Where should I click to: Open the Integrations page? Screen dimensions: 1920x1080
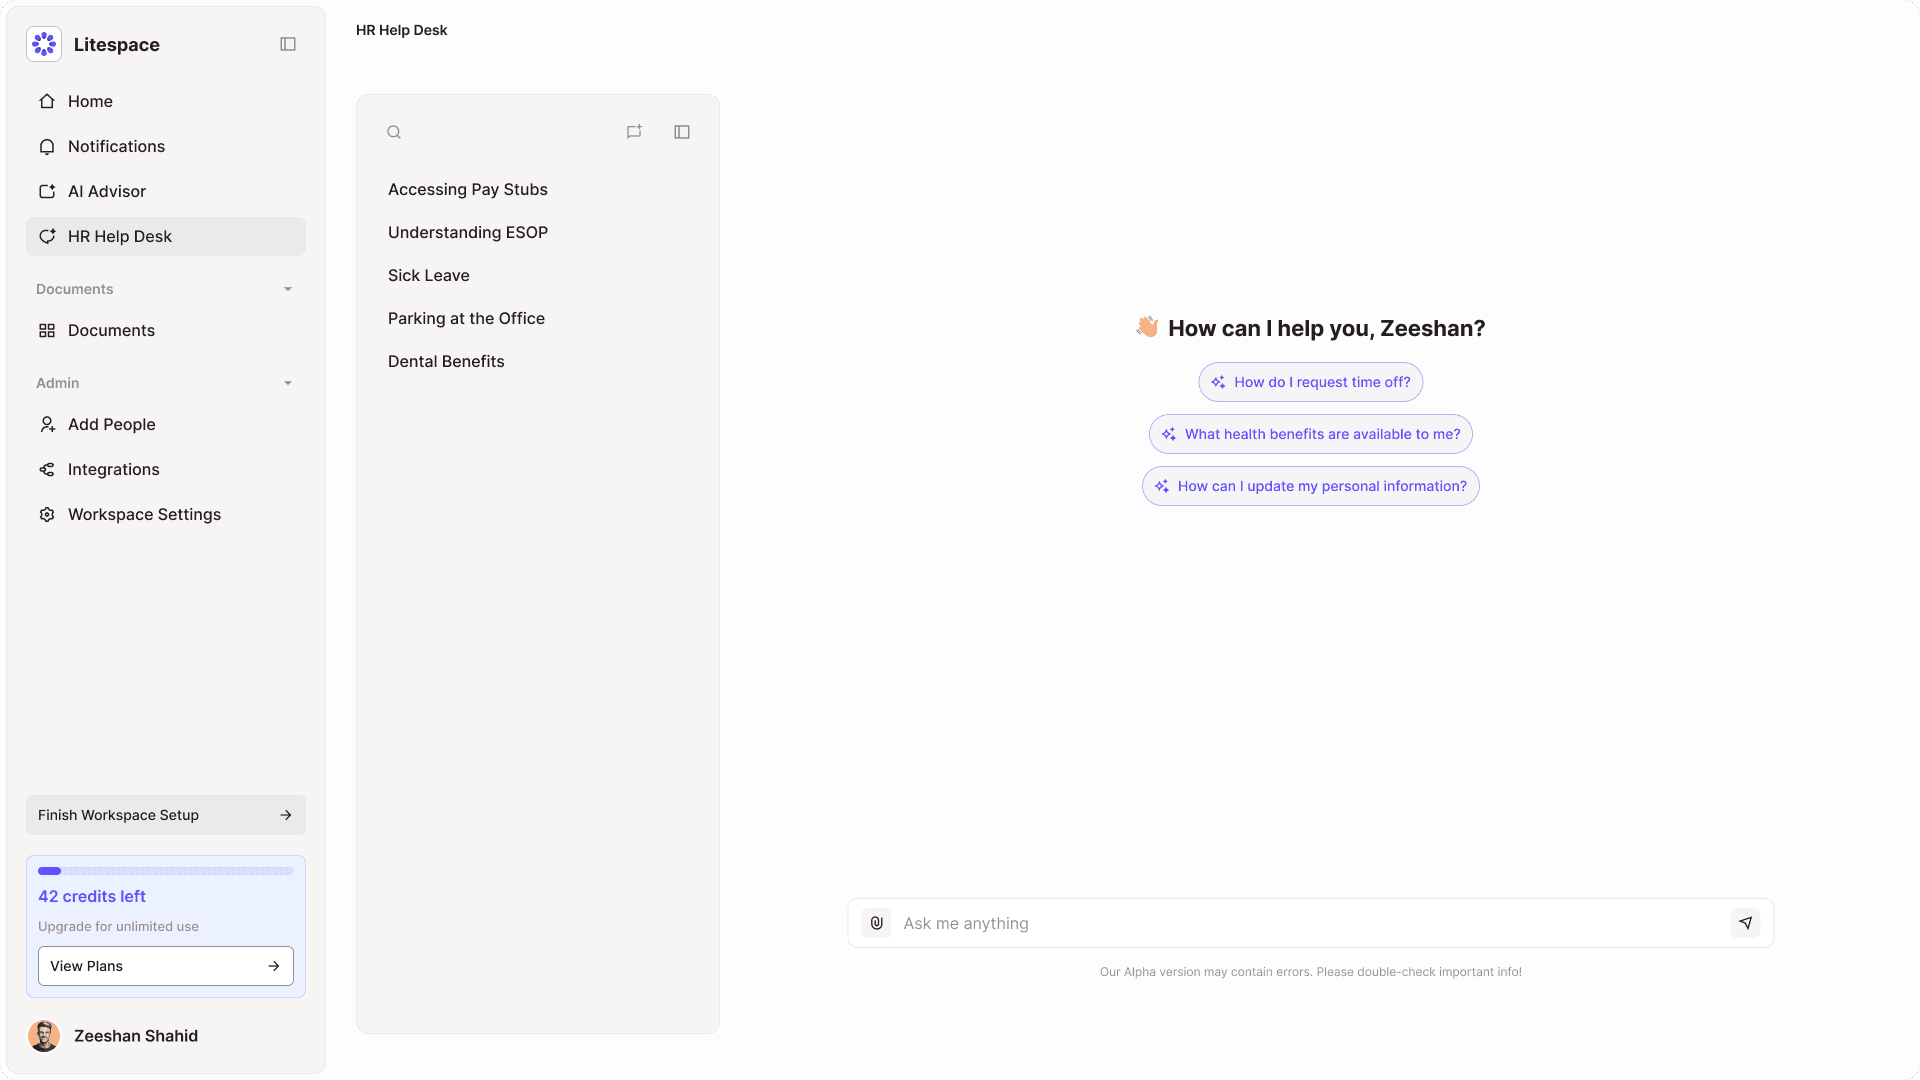coord(113,469)
